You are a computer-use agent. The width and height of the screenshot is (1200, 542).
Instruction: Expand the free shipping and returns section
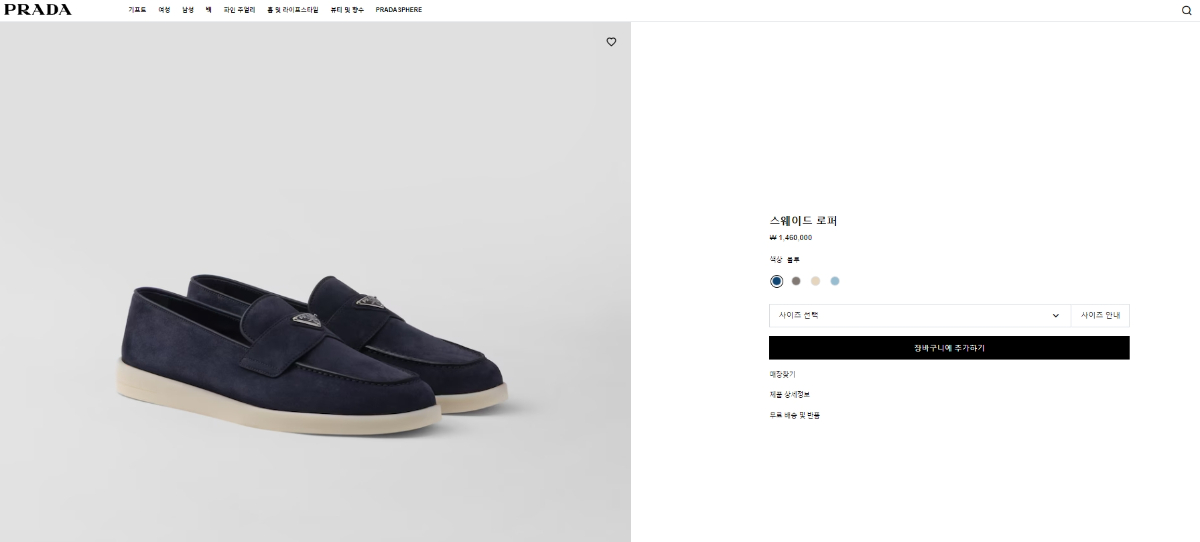point(795,414)
